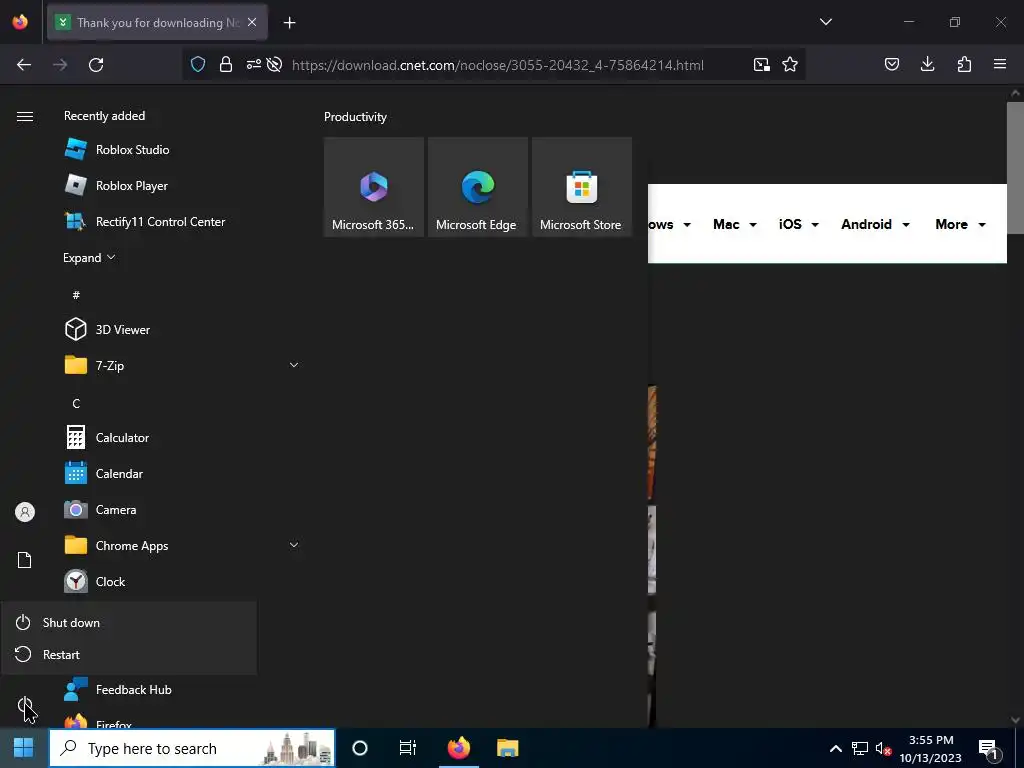The image size is (1024, 768).
Task: Click the Power icon in Start menu
Action: click(25, 705)
